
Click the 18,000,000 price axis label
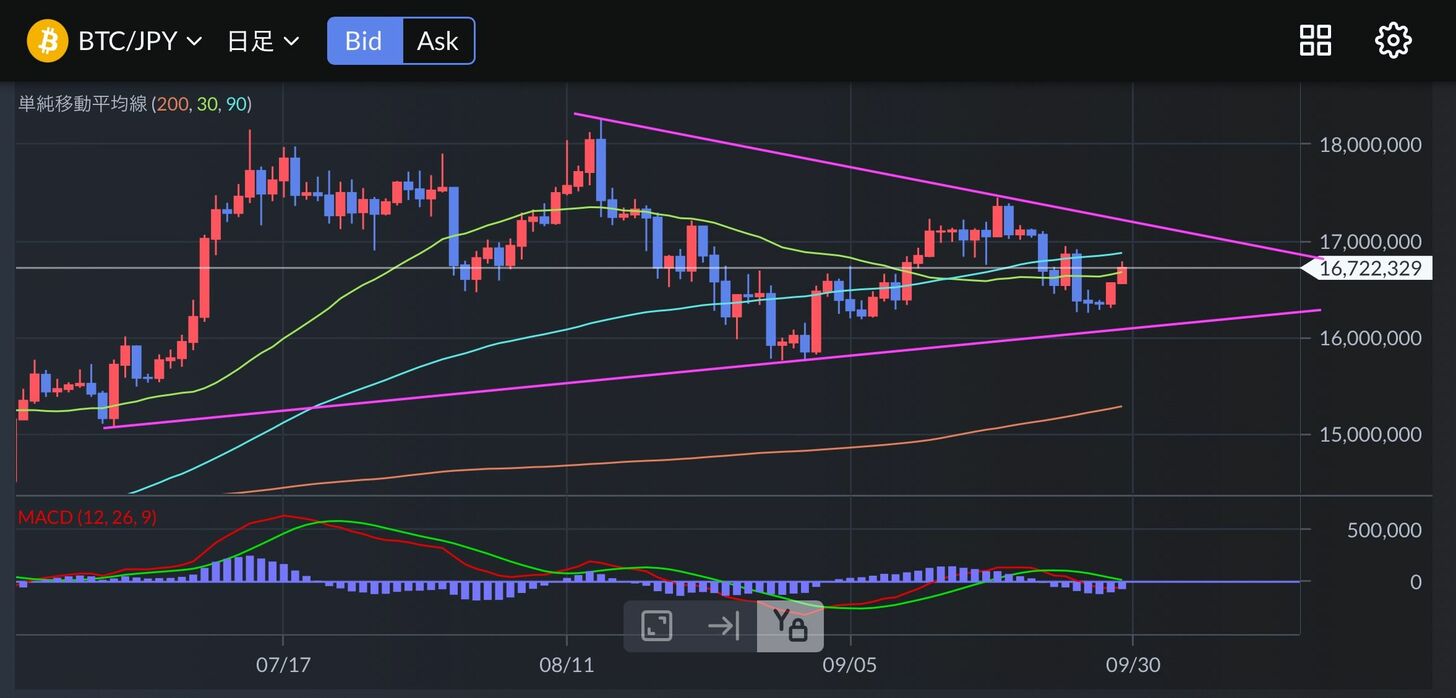click(1369, 145)
